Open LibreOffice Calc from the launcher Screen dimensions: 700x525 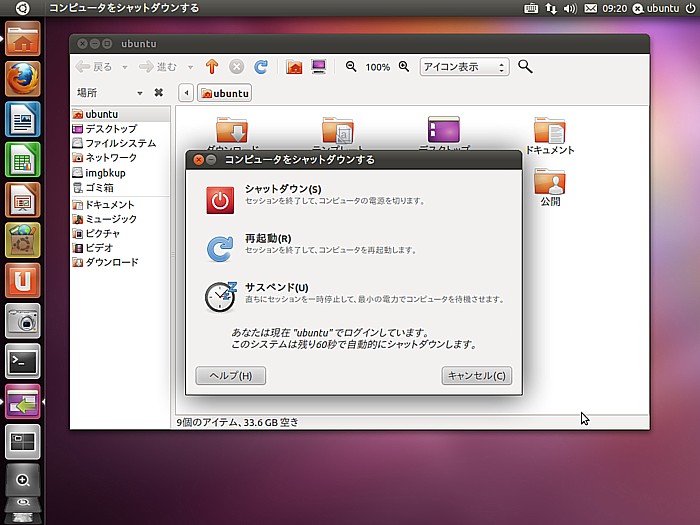click(23, 160)
